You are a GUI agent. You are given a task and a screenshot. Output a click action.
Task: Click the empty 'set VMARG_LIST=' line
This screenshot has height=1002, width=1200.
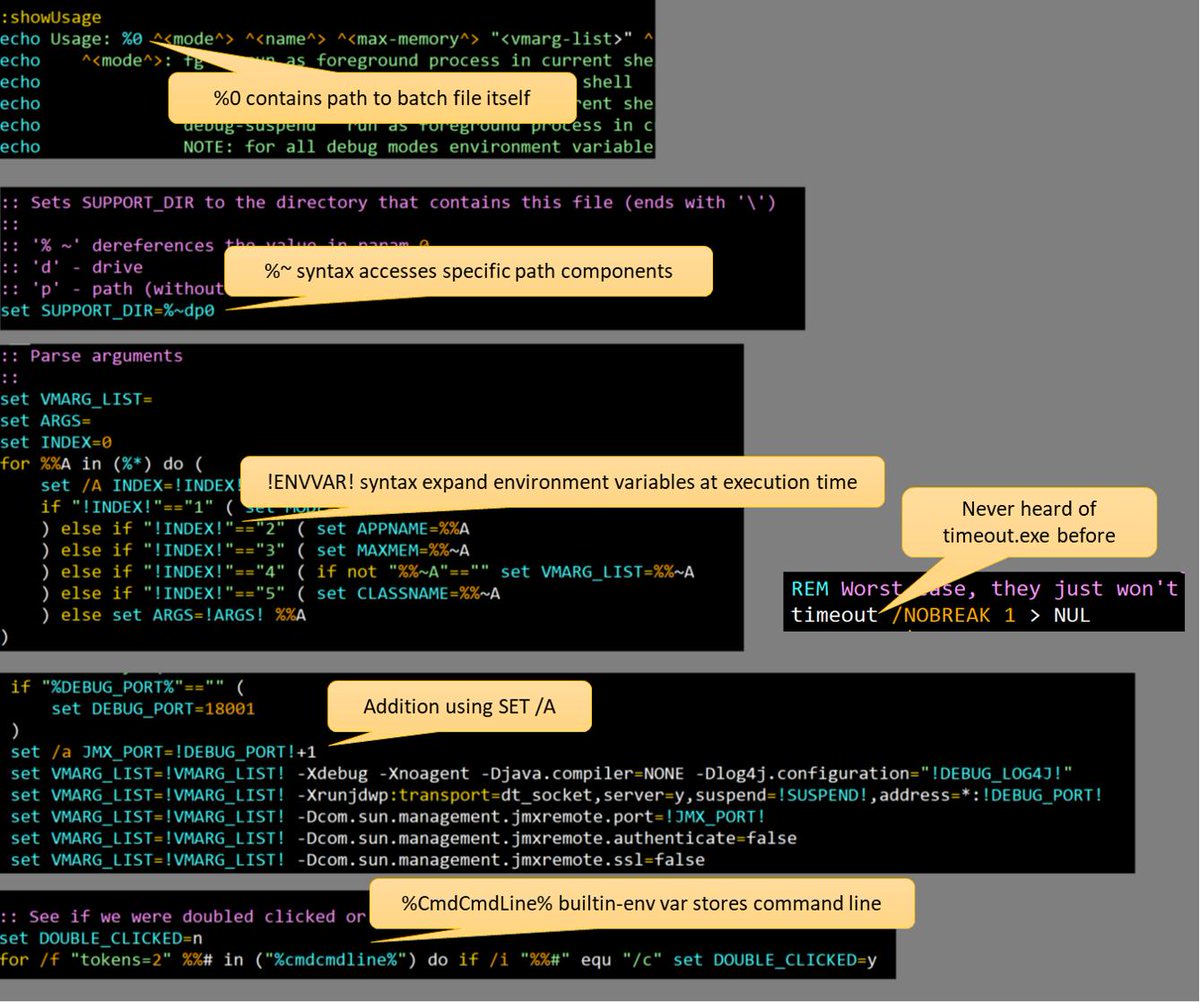[x=76, y=399]
